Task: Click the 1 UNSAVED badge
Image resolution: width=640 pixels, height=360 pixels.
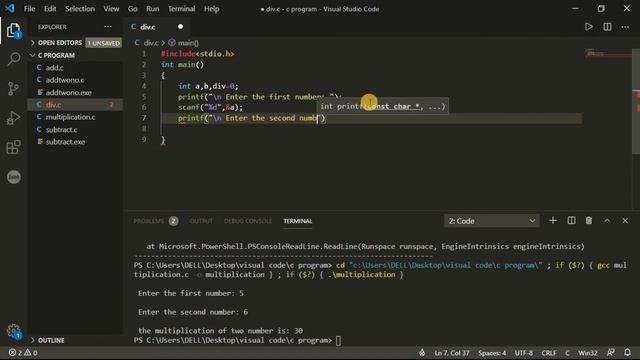Action: click(104, 43)
